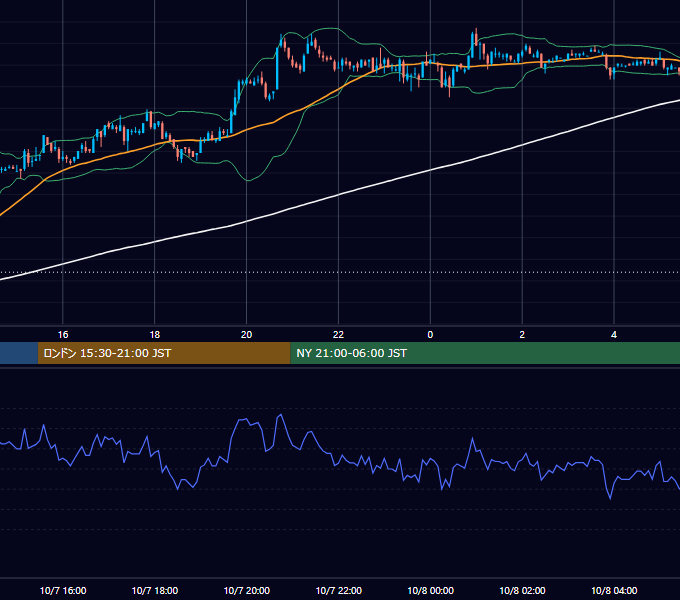
Task: Click the 10/7 18:00 date label
Action: (x=155, y=590)
